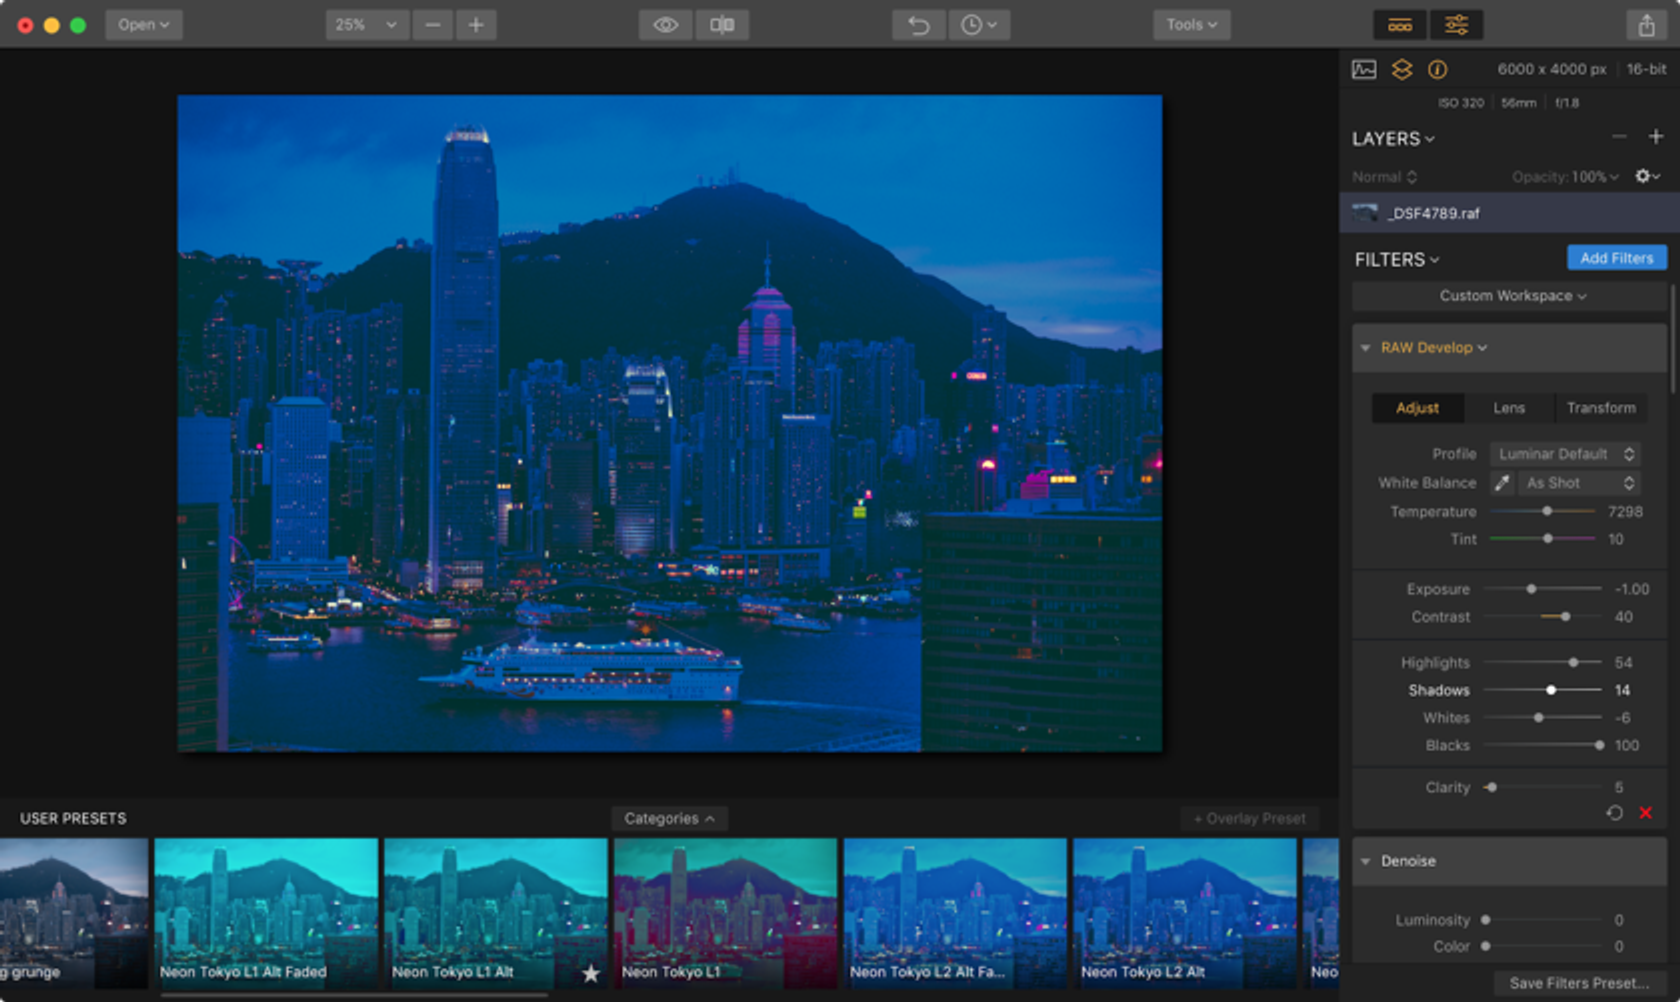Apply the Neon Tokyo L1 preset thumbnail
This screenshot has height=1002, width=1680.
[725, 910]
